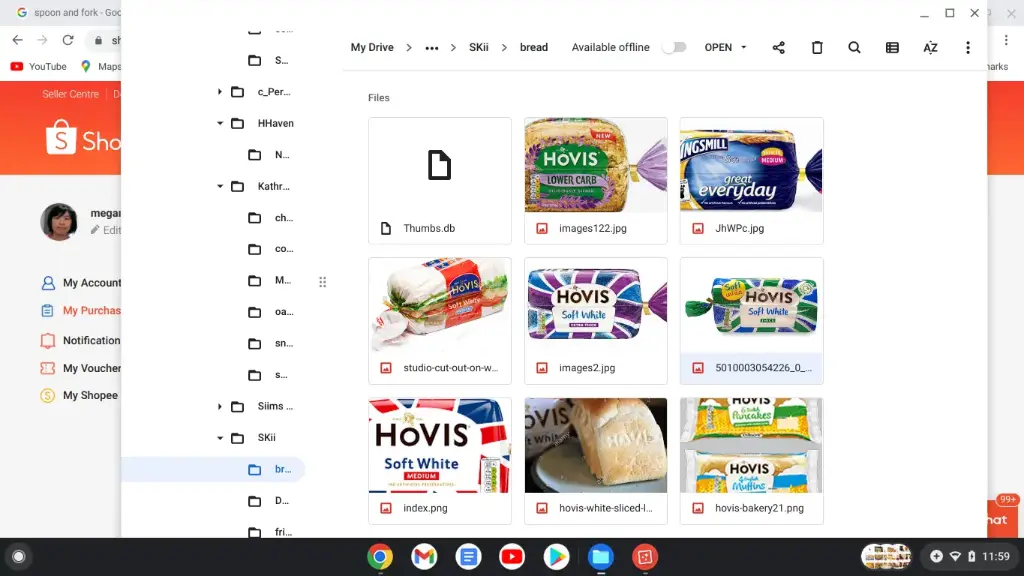Open the AZ sort options

(930, 48)
